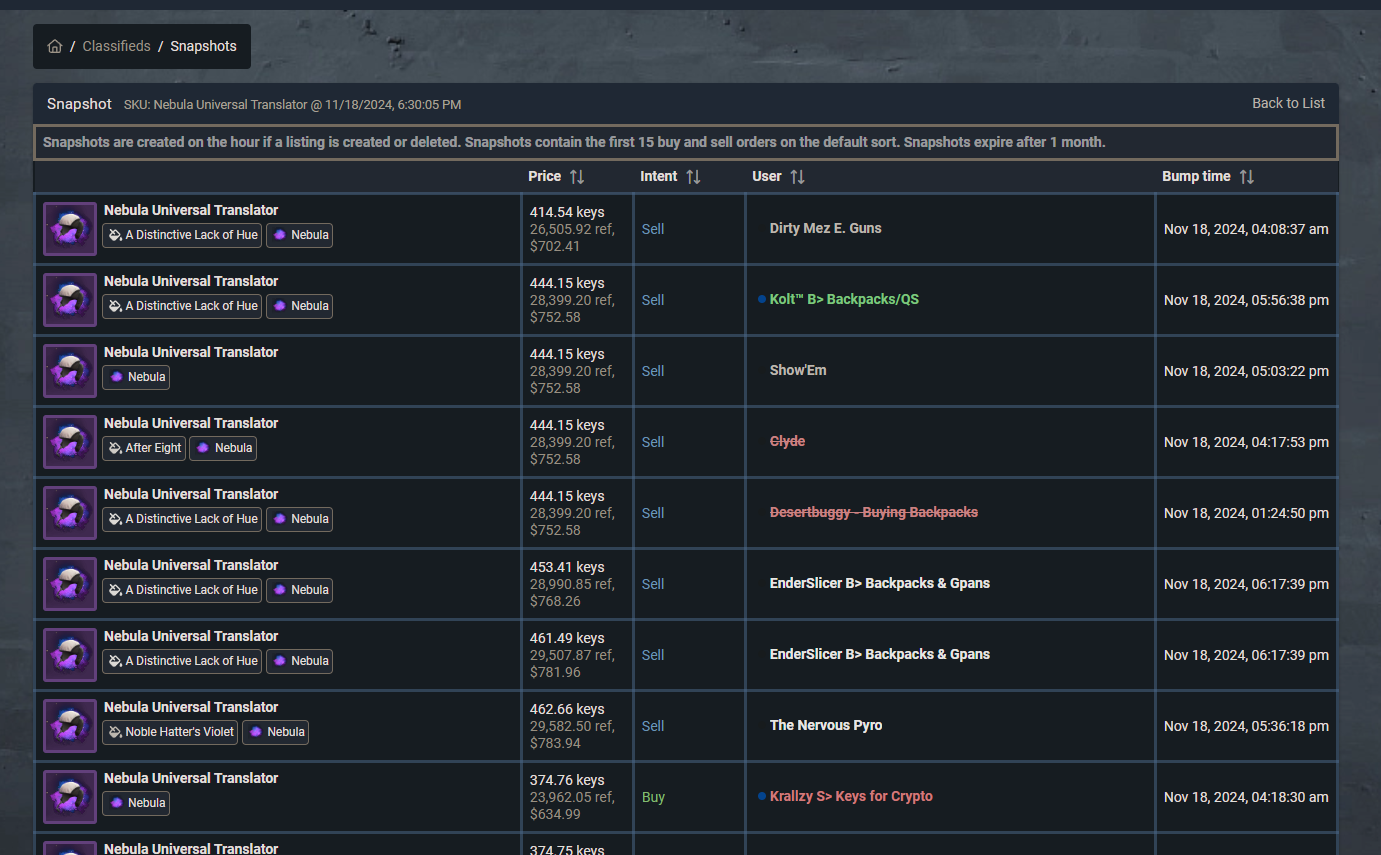Click the item image in the Clyde row

[70, 442]
